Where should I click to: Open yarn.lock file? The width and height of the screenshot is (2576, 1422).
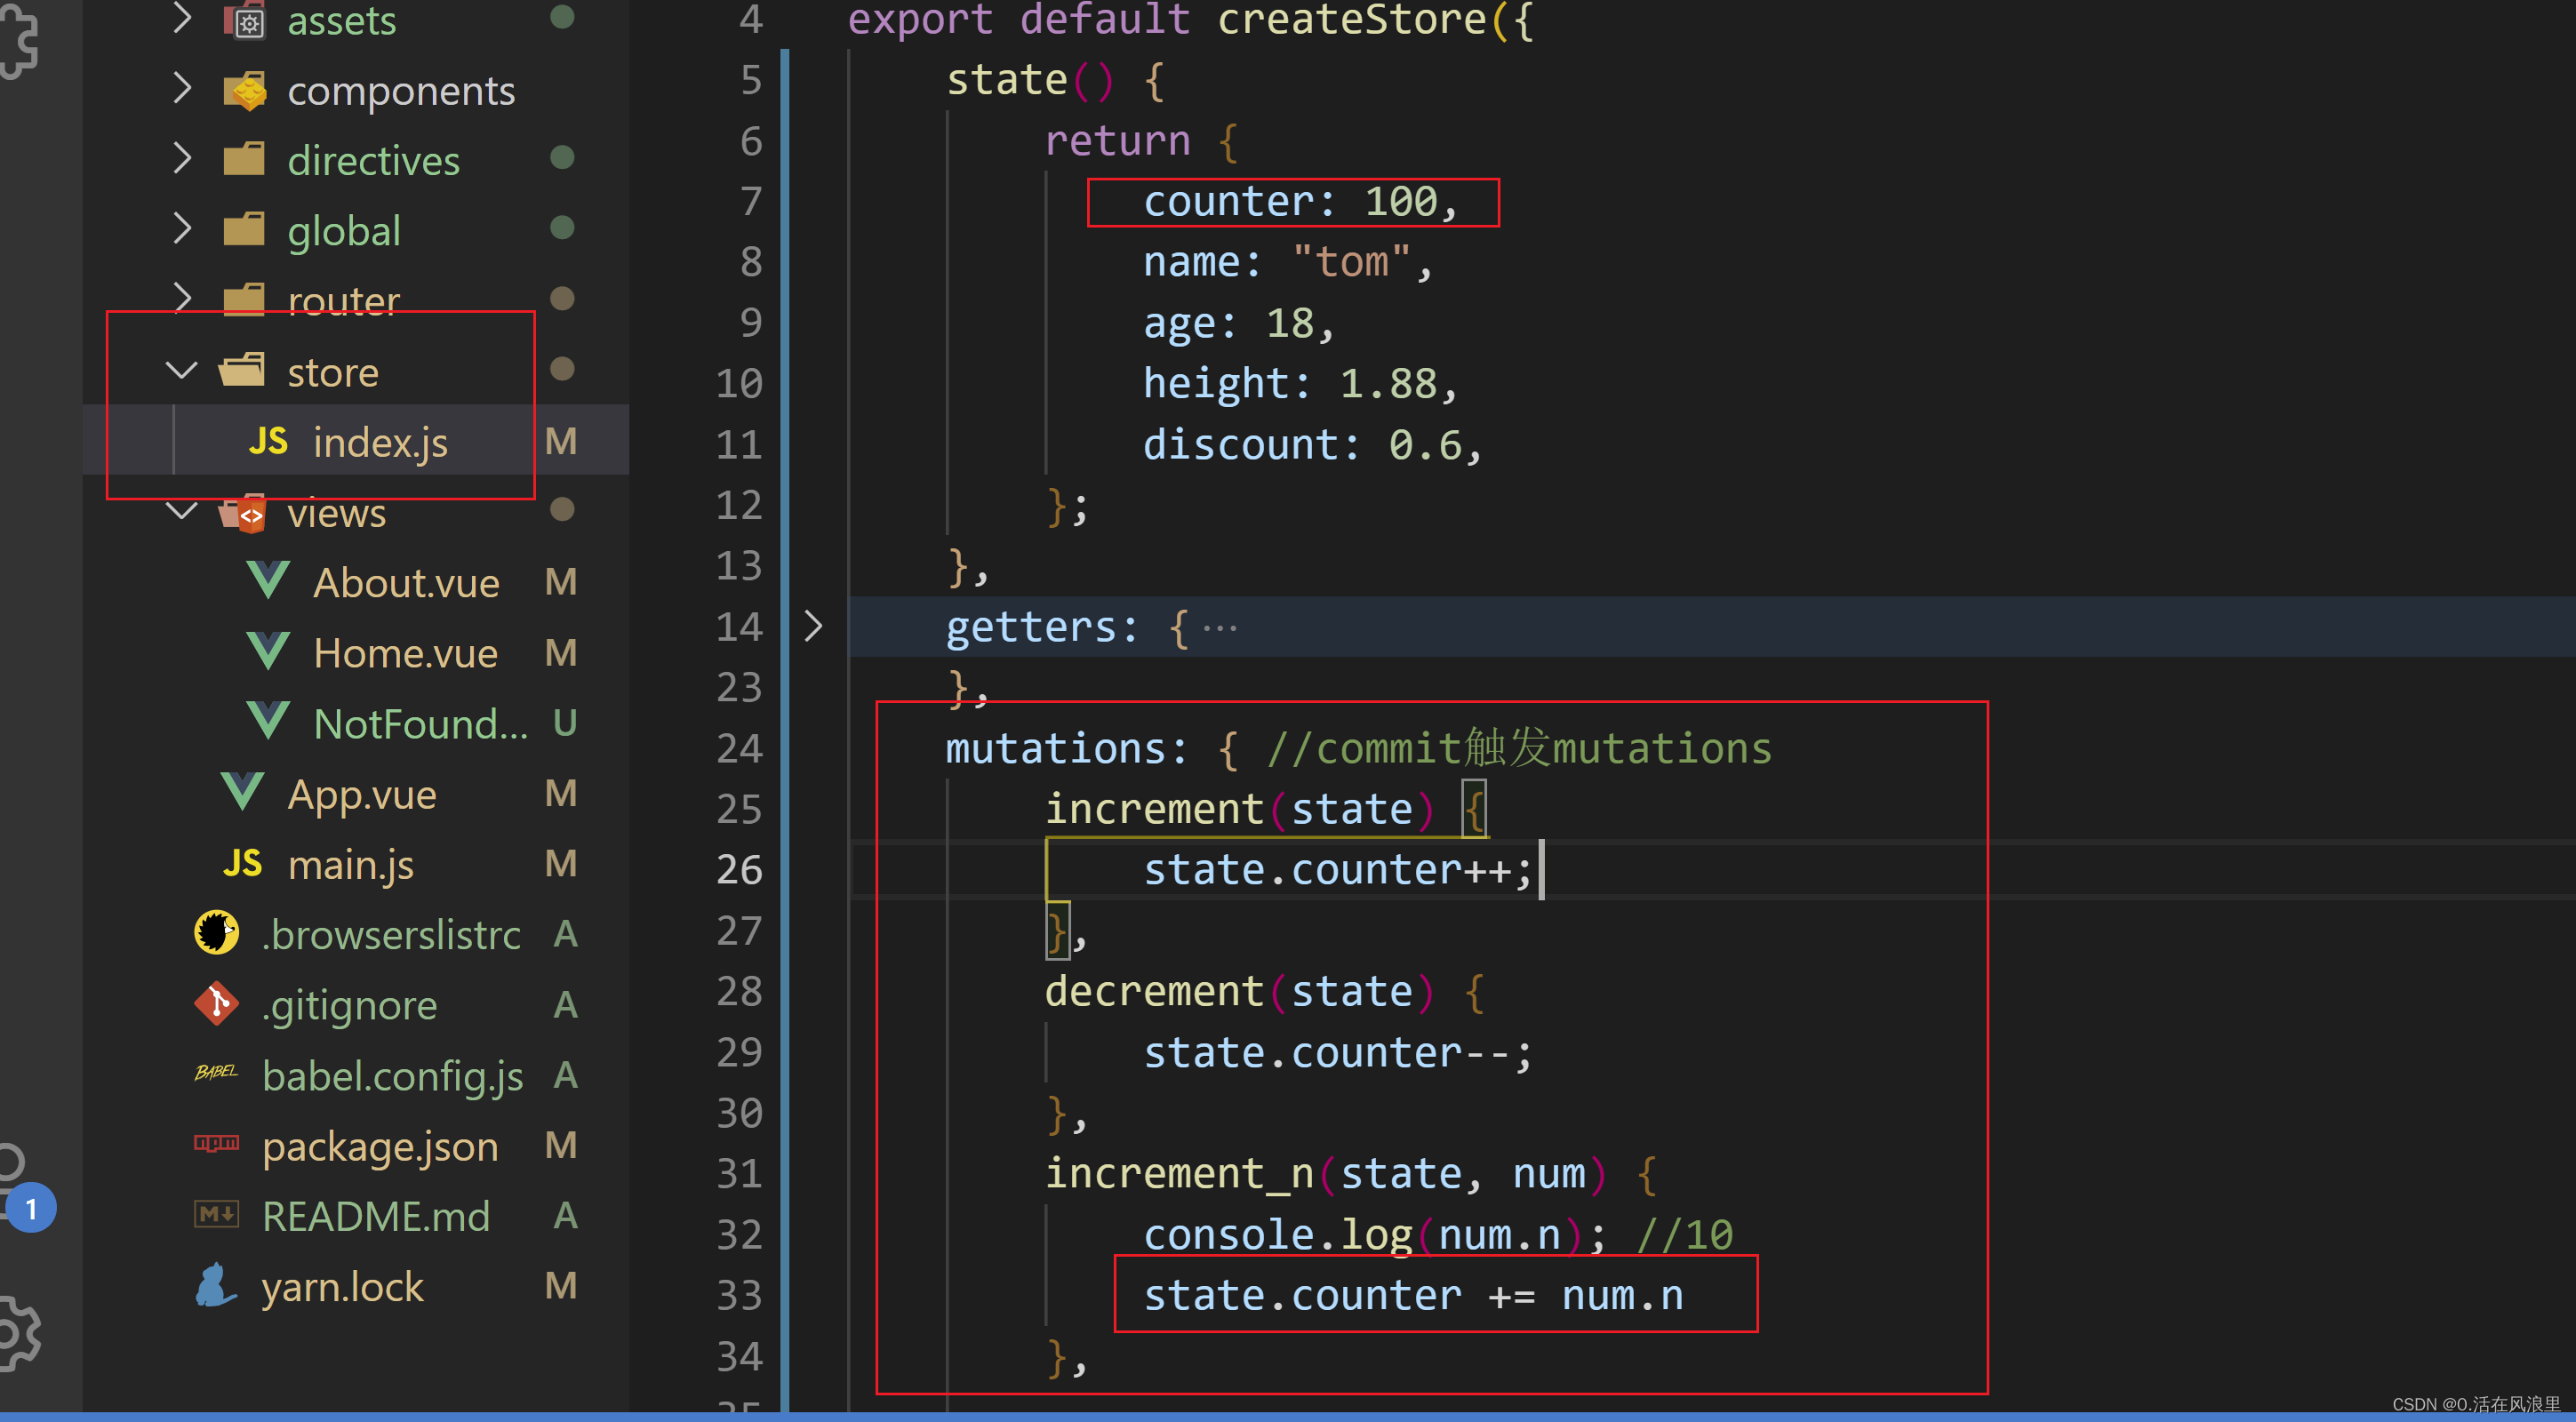[342, 1287]
